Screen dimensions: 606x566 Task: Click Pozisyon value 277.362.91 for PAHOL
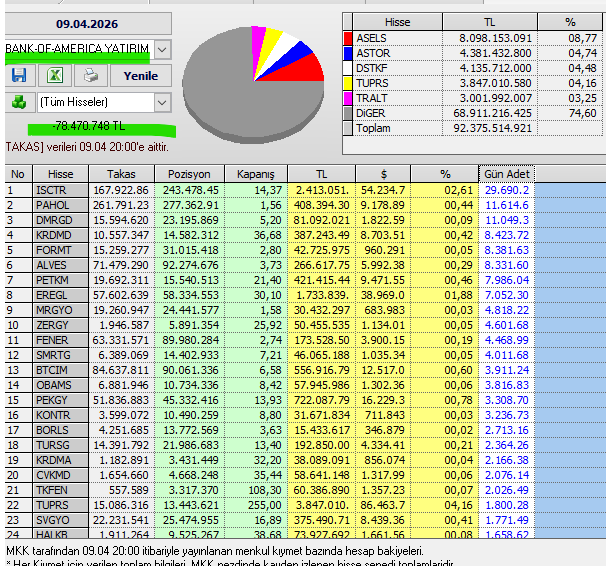(191, 206)
